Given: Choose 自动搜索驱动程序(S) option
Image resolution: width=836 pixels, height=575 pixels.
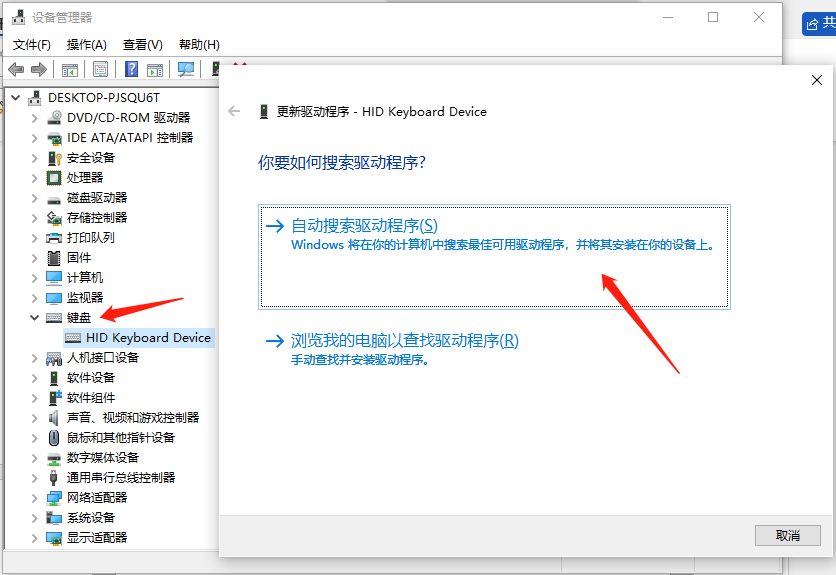Looking at the screenshot, I should (494, 257).
